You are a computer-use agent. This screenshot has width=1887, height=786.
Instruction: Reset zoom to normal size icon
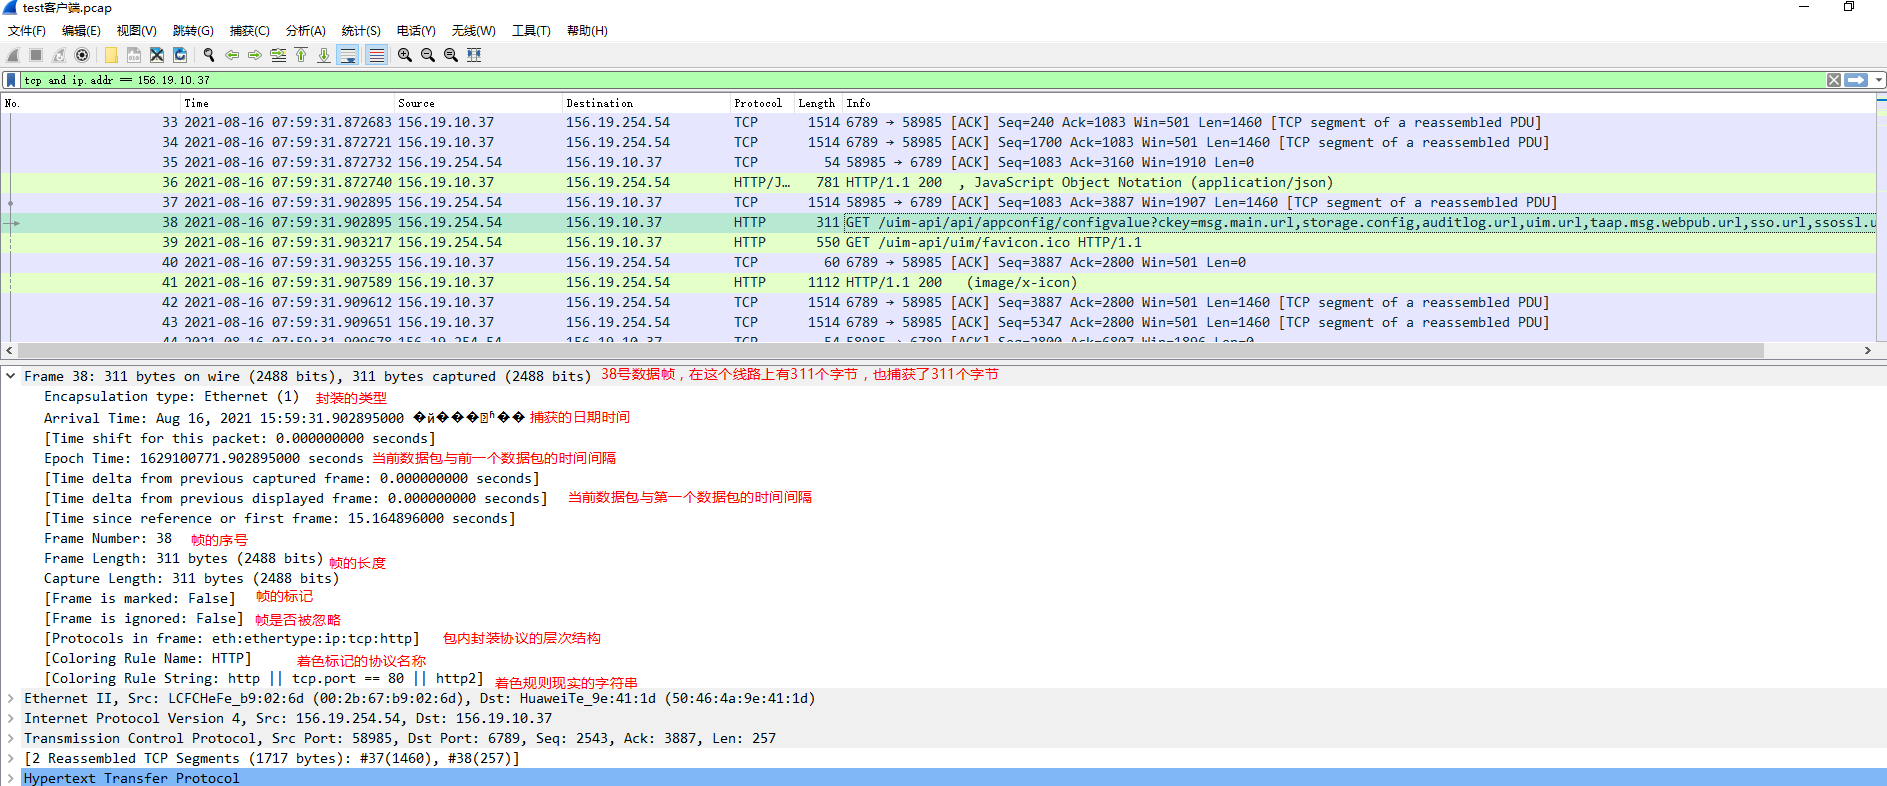click(x=451, y=55)
